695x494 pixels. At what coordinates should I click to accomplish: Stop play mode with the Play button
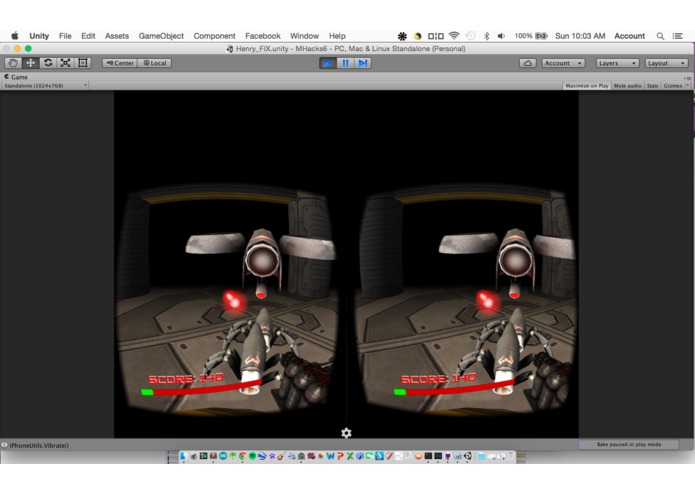click(328, 63)
